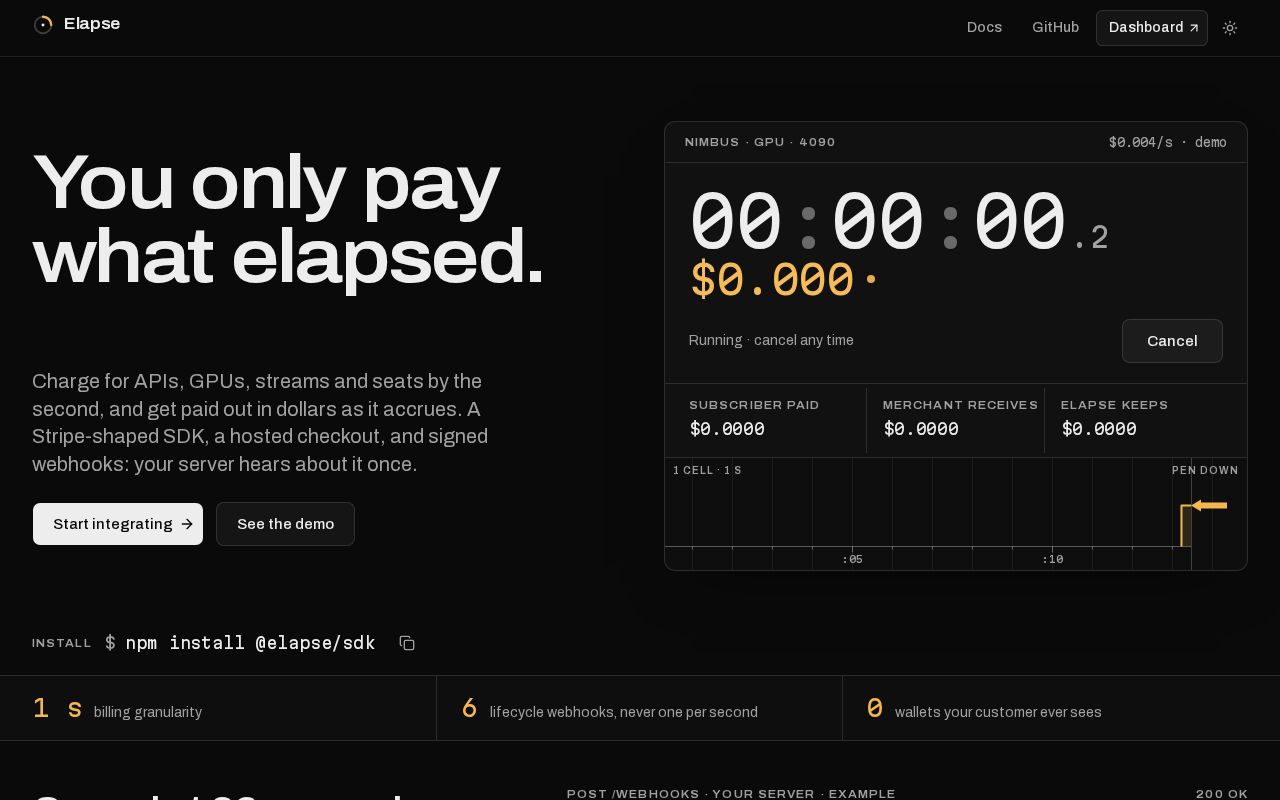The height and width of the screenshot is (800, 1280).
Task: Open the Dashboard button
Action: (1152, 28)
